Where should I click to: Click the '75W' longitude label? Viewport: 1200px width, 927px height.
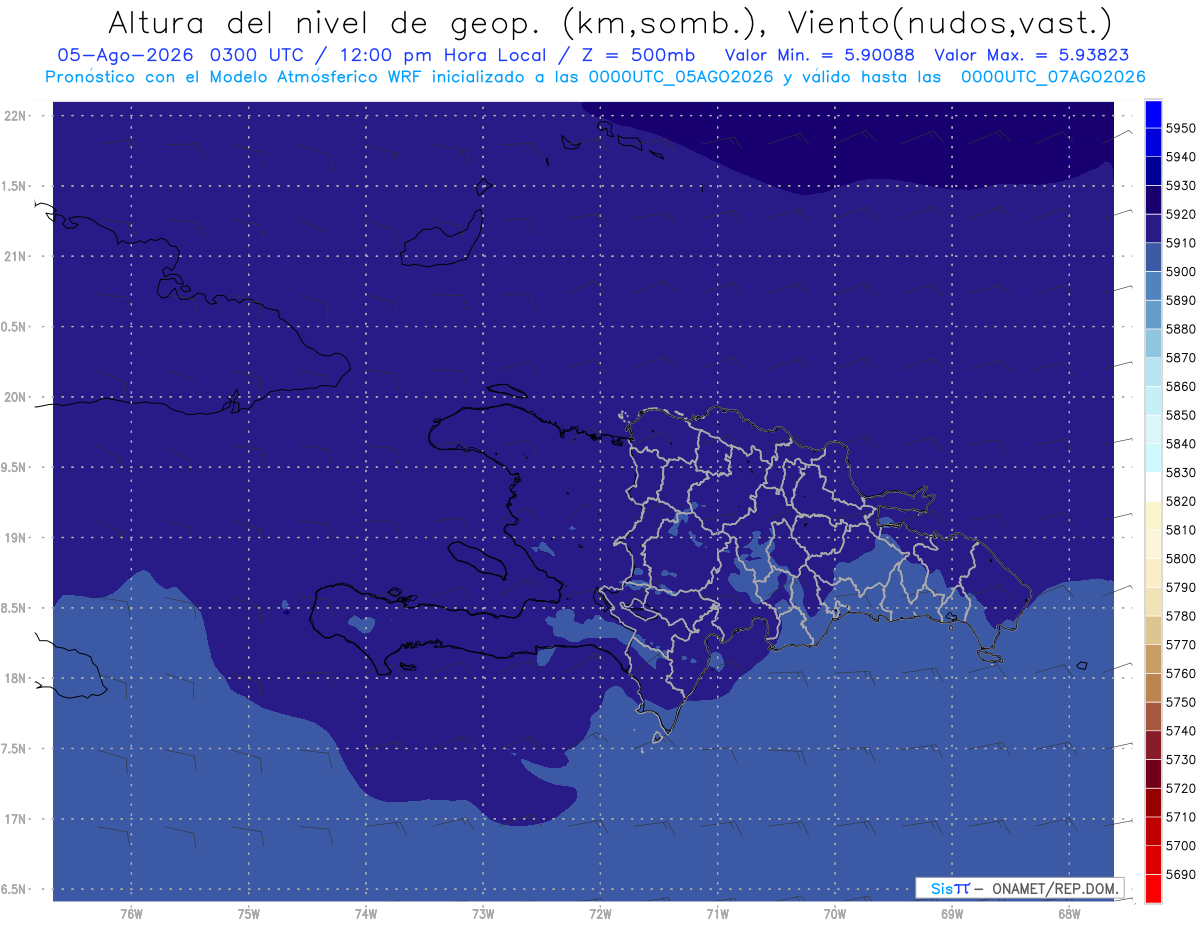(249, 913)
